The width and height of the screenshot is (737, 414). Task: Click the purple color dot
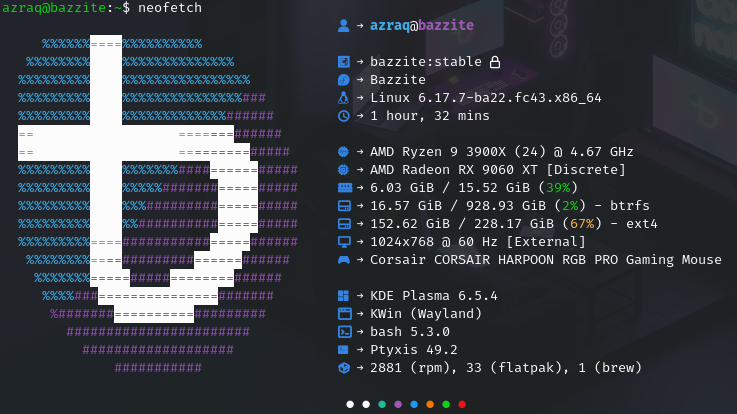point(398,404)
